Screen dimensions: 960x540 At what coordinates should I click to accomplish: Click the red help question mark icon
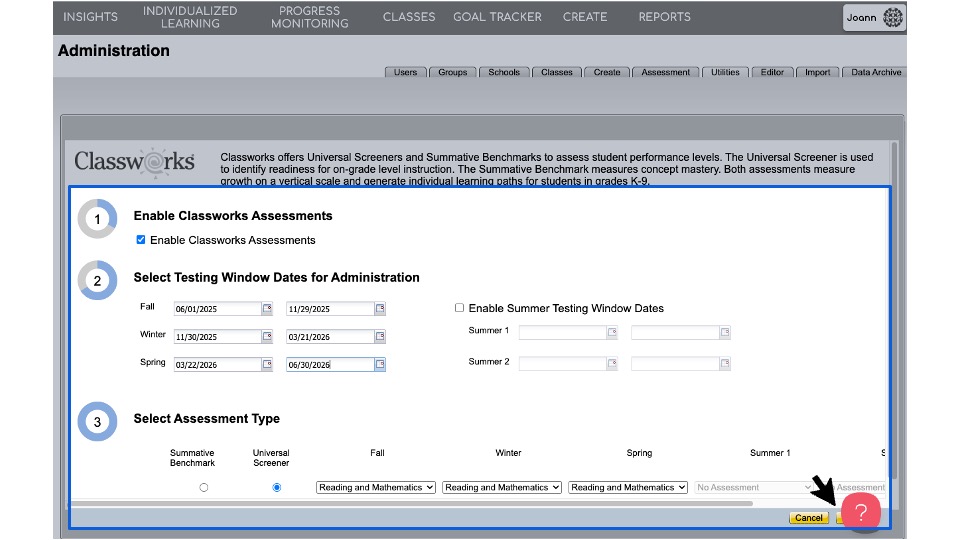pos(860,512)
